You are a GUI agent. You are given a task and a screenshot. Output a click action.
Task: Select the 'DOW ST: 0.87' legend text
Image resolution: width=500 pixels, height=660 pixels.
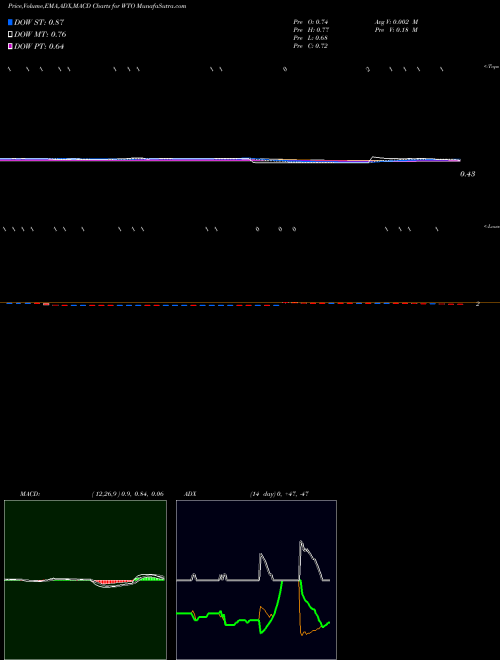coord(39,23)
